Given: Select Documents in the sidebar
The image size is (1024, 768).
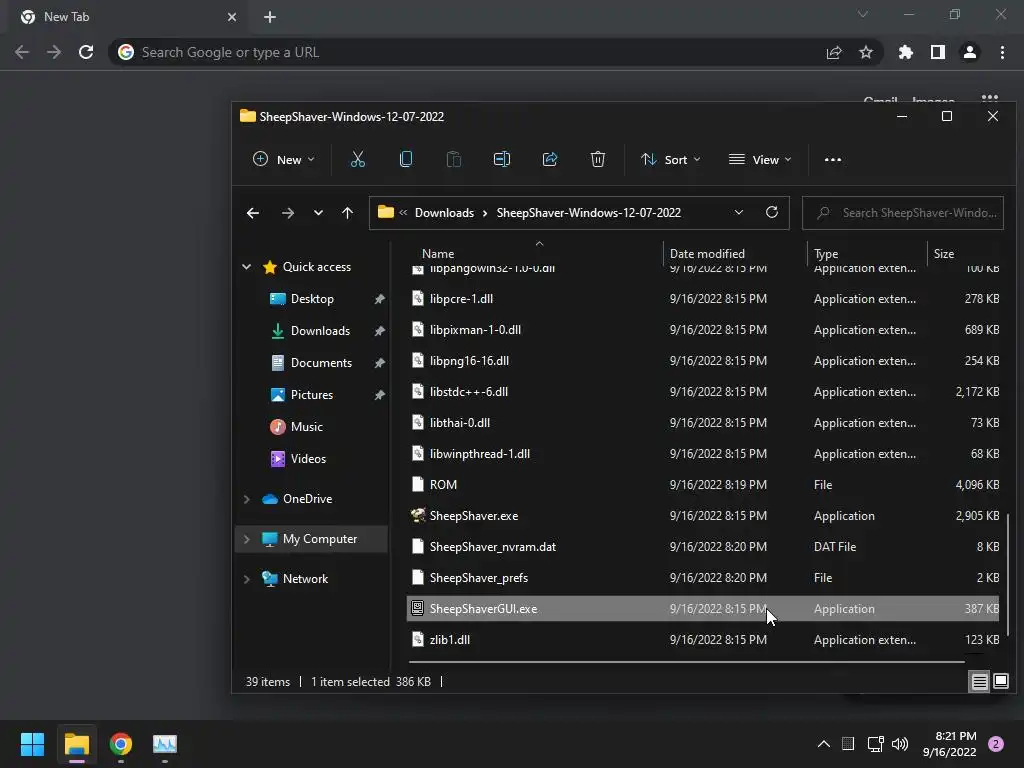Looking at the screenshot, I should pos(321,362).
